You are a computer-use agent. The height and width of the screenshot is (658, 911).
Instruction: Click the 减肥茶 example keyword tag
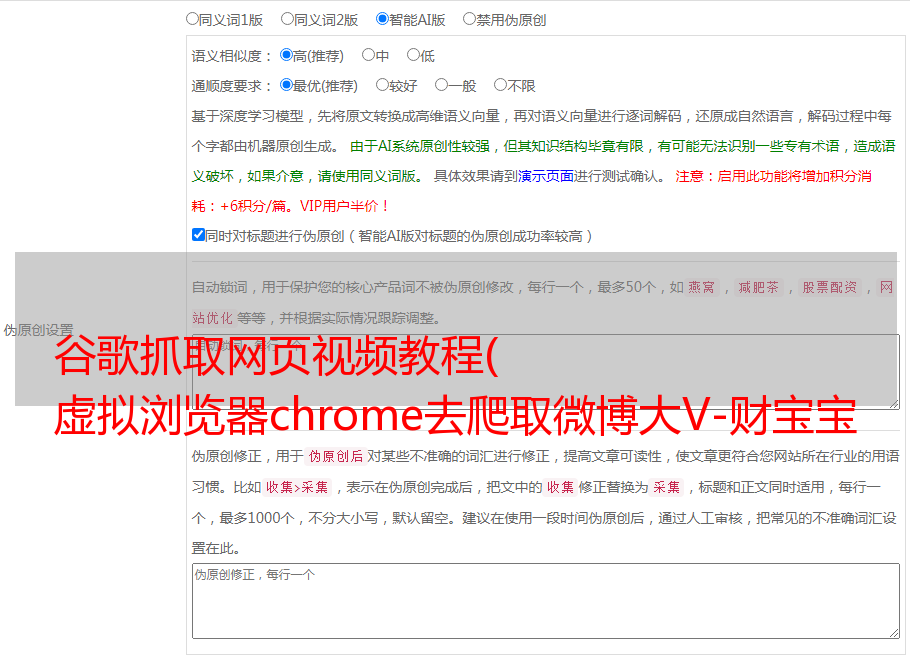tap(759, 287)
